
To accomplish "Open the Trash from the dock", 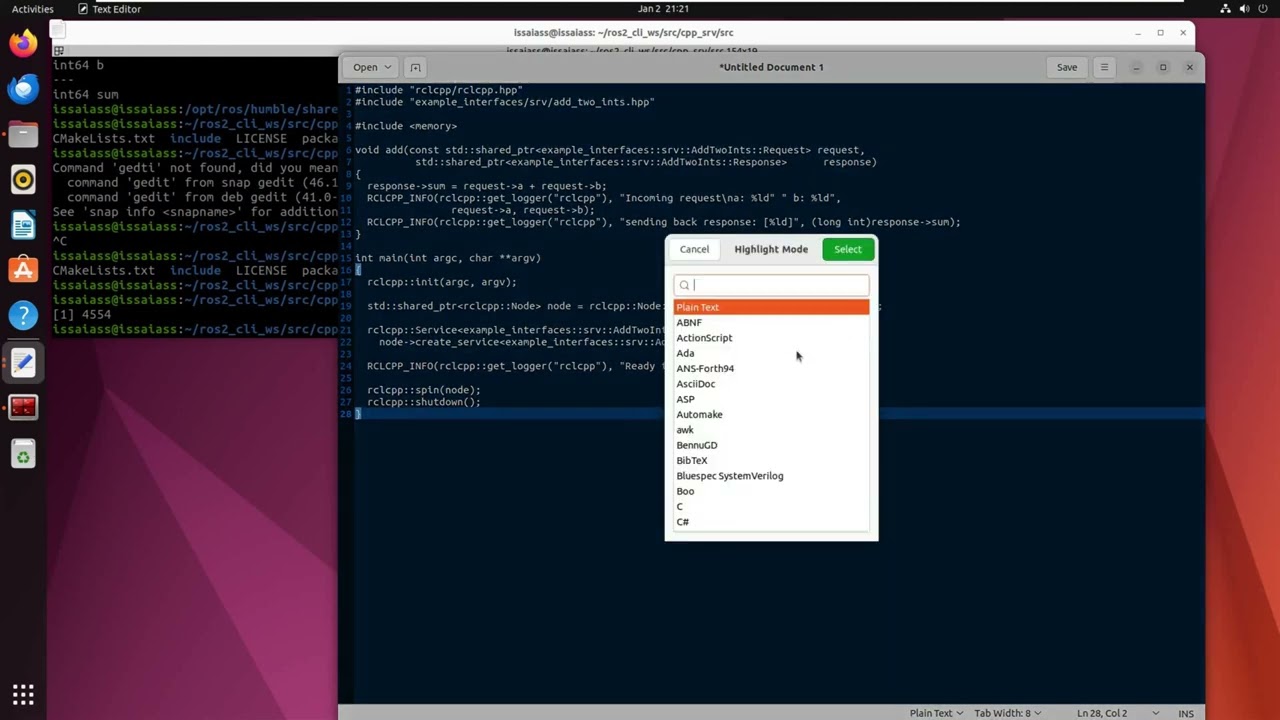I will 23,455.
